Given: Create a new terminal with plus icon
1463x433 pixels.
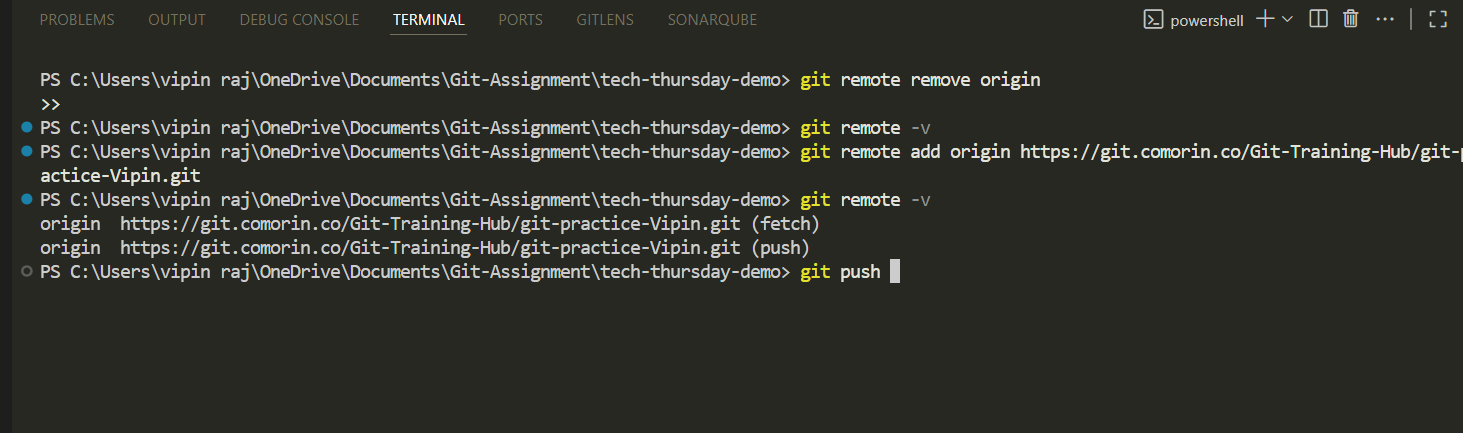Looking at the screenshot, I should 1265,19.
